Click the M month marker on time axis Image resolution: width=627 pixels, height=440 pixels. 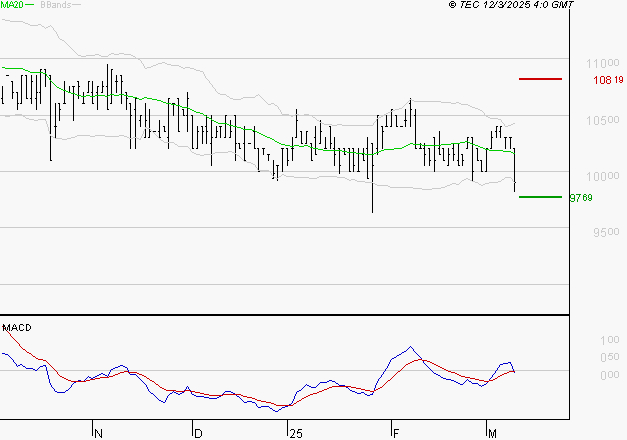(x=492, y=433)
